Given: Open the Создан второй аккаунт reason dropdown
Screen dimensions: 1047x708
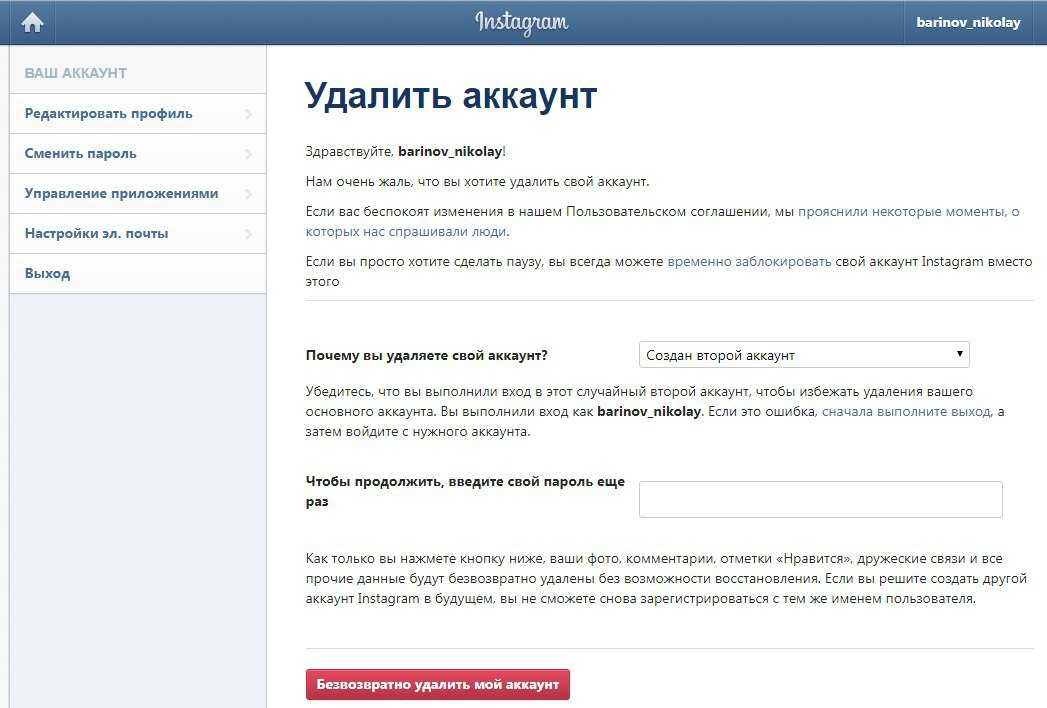Looking at the screenshot, I should coord(804,355).
